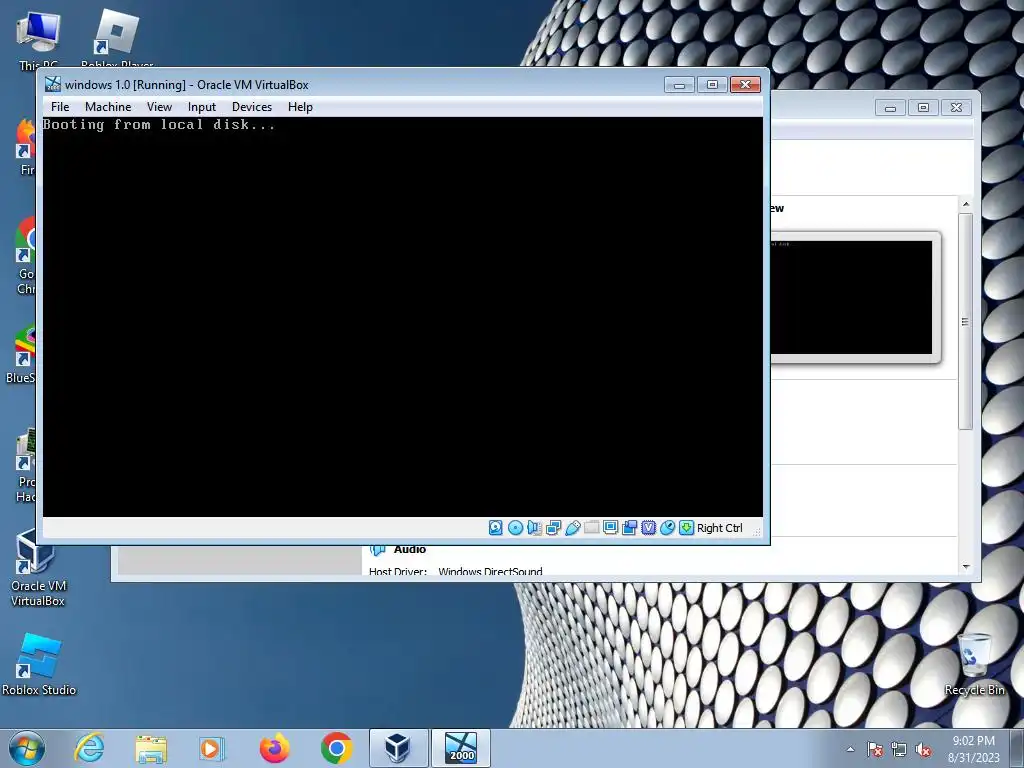Minimize the VirtualBox Manager window
This screenshot has width=1024, height=768.
(890, 108)
